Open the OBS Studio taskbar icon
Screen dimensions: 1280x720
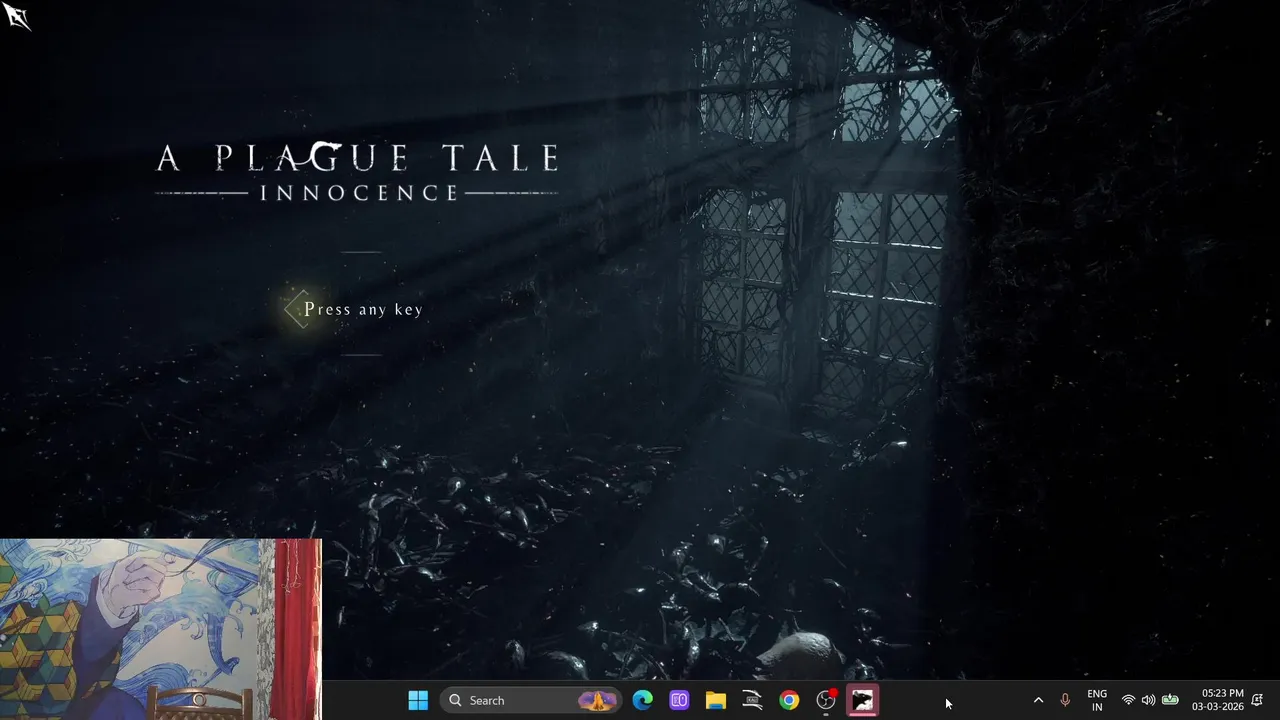(826, 700)
